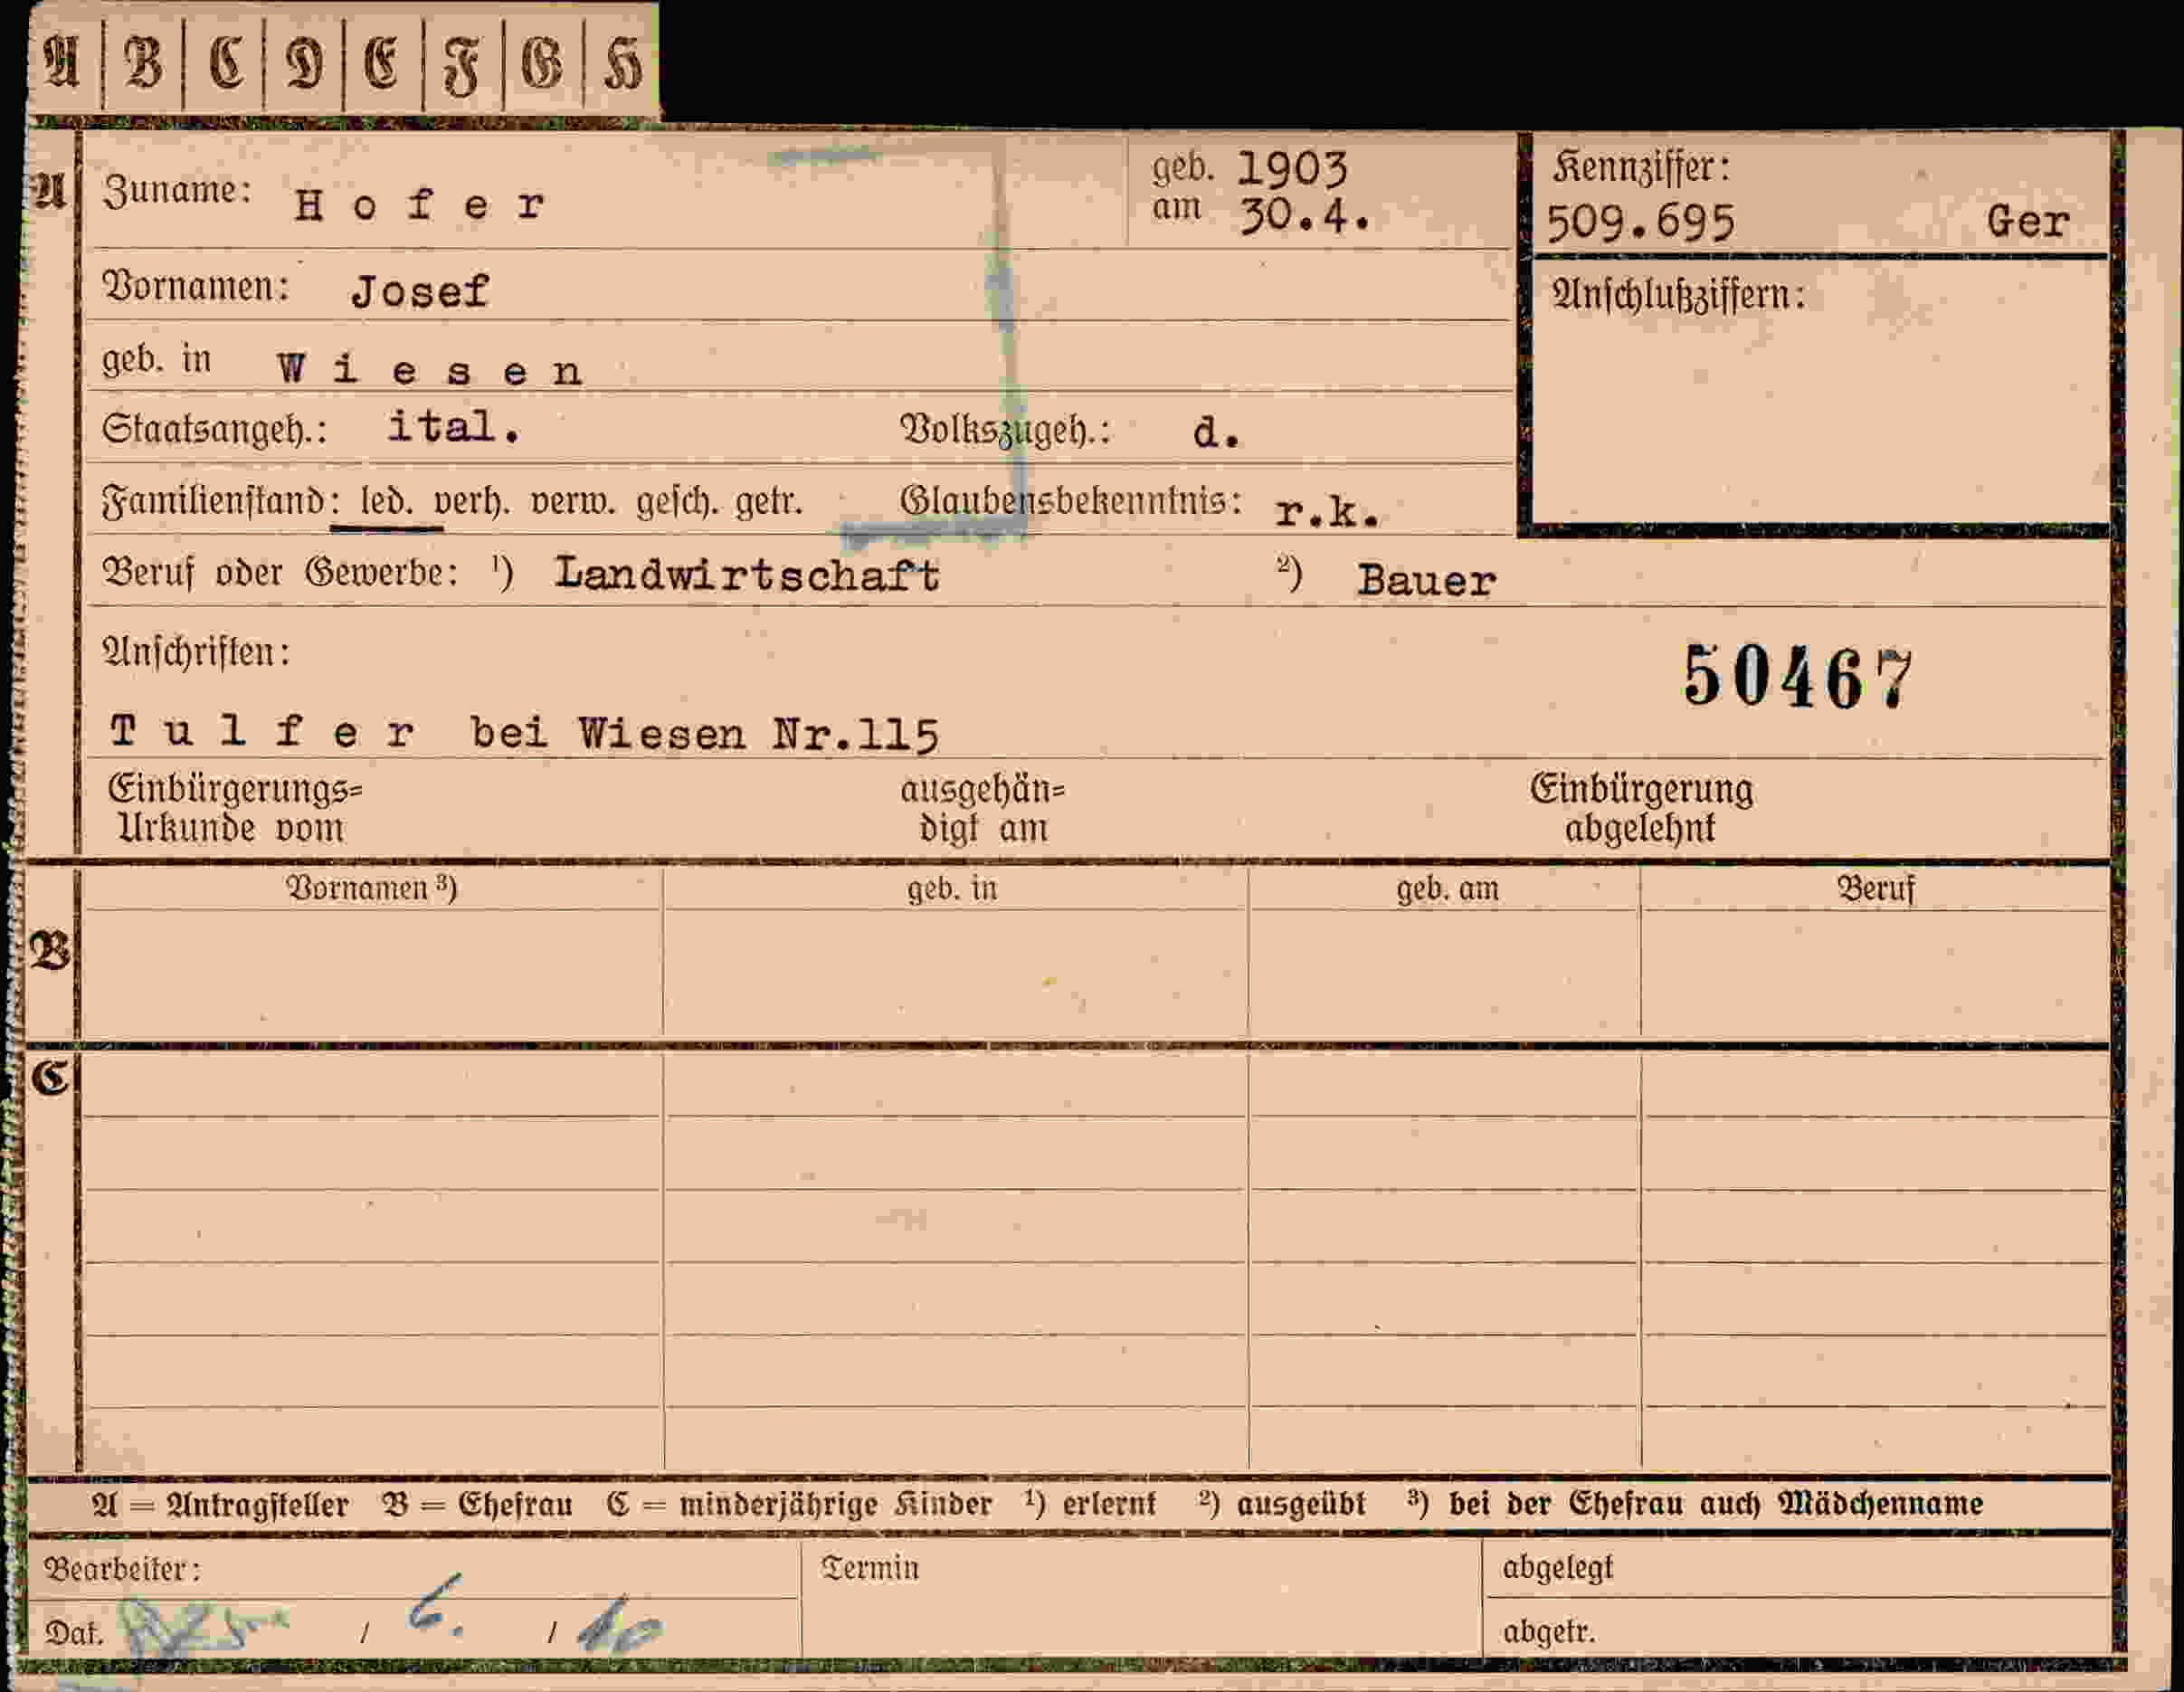The height and width of the screenshot is (1692, 2184).
Task: Click section letter A beside Zuname
Action: pyautogui.click(x=49, y=189)
